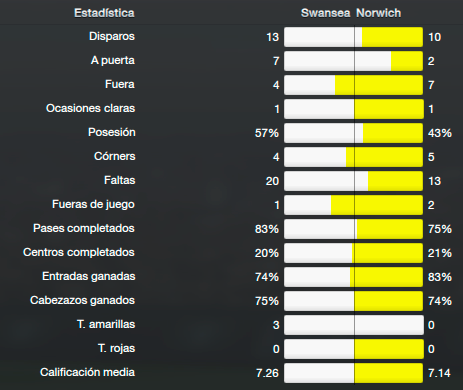The width and height of the screenshot is (463, 390).
Task: Click Norwich's 43% possession value
Action: 440,133
